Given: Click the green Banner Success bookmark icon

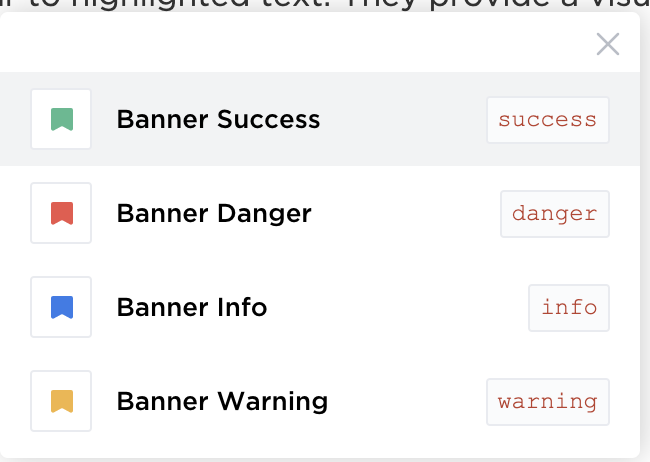Looking at the screenshot, I should 62,119.
